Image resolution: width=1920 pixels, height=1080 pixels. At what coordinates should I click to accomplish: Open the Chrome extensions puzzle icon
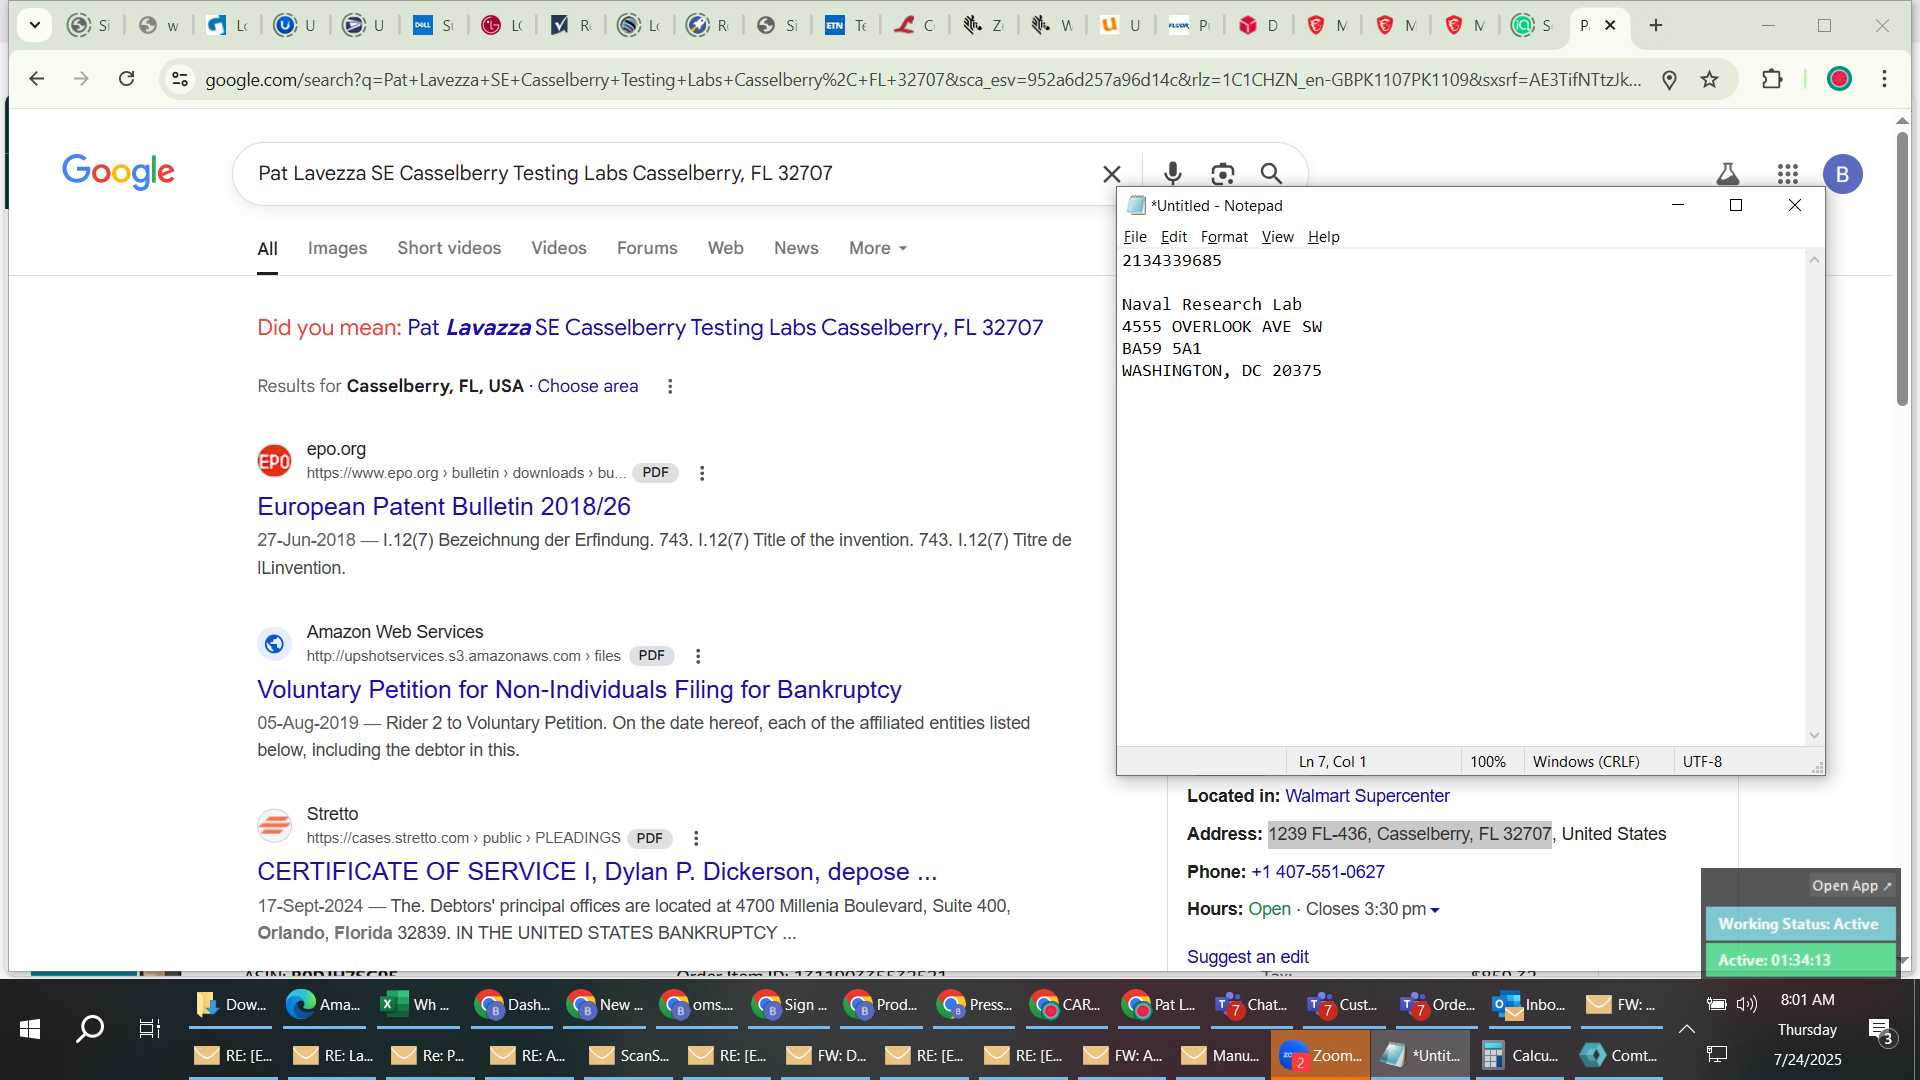click(1772, 79)
